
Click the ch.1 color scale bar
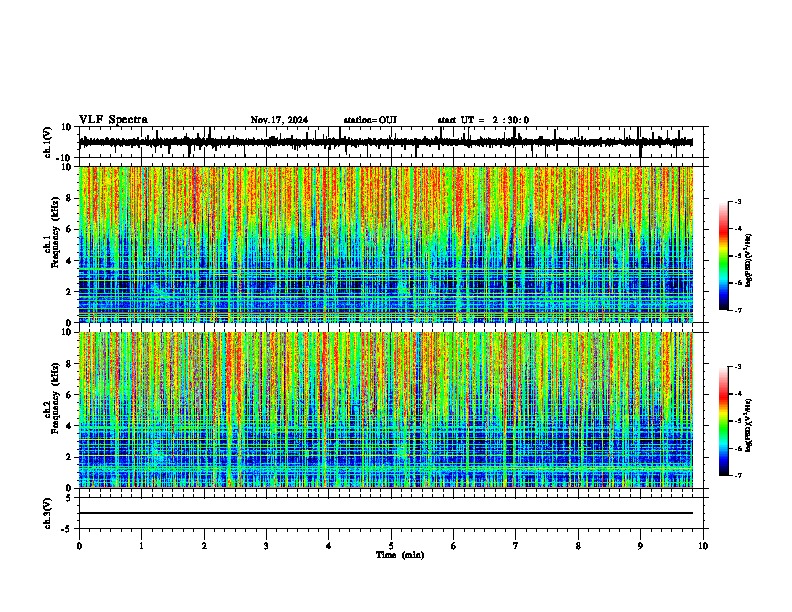pos(723,256)
